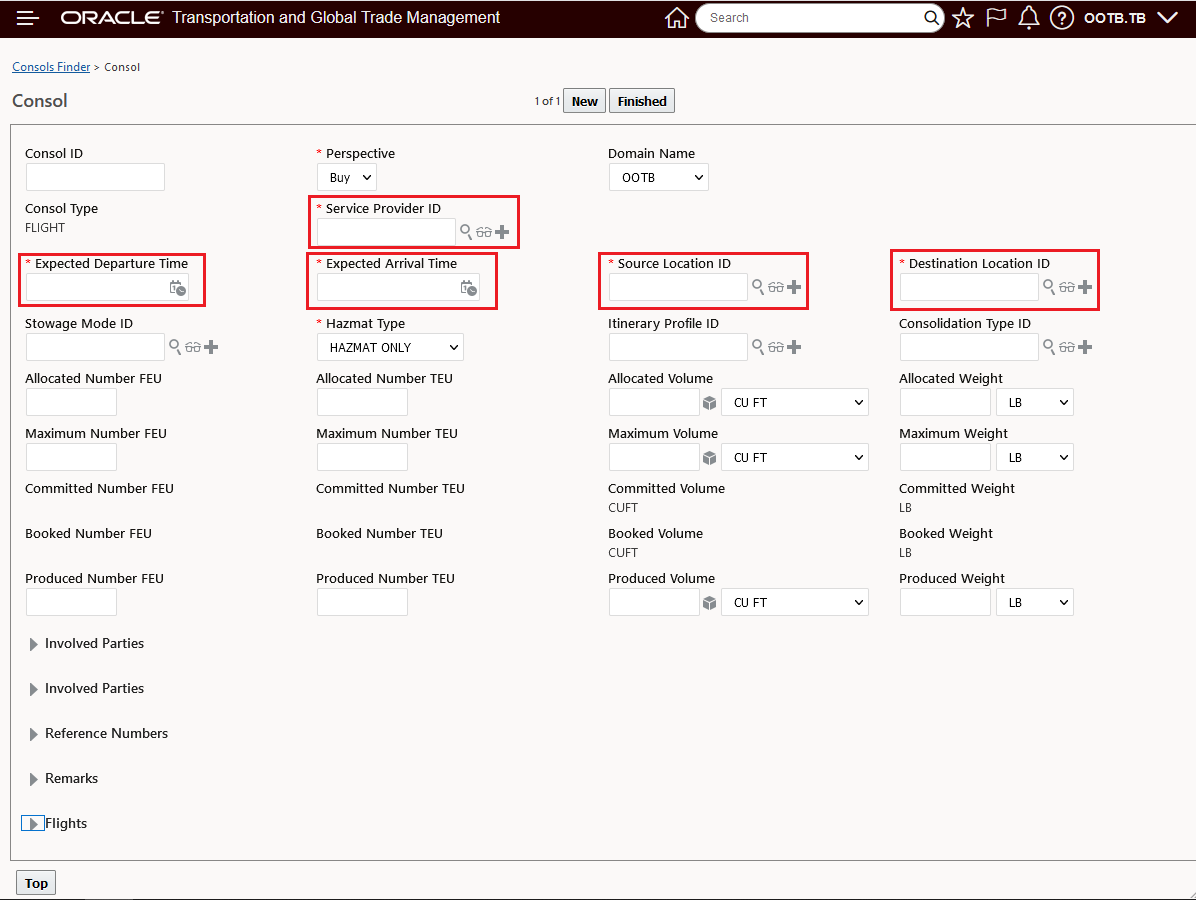1196x900 pixels.
Task: Open Maximum Weight unit dropdown
Action: coord(1035,458)
